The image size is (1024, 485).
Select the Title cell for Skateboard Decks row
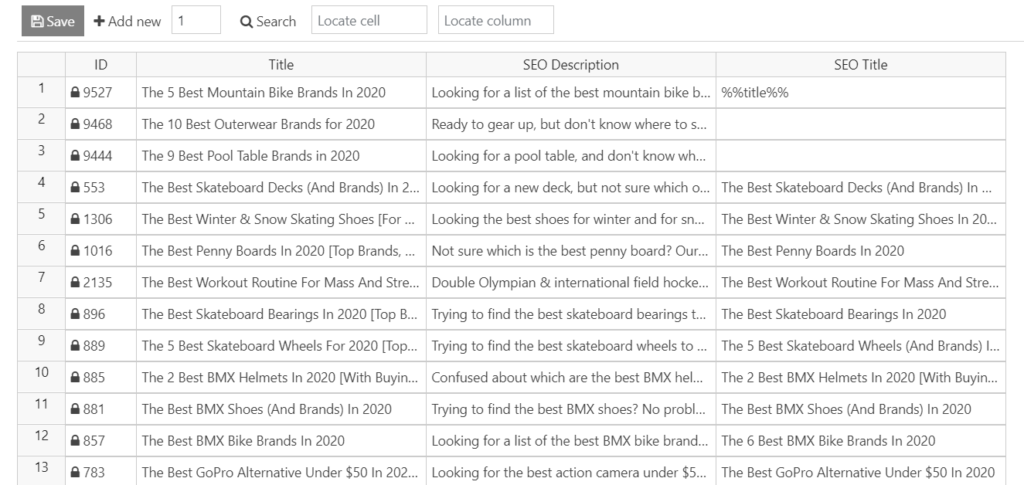click(x=281, y=187)
